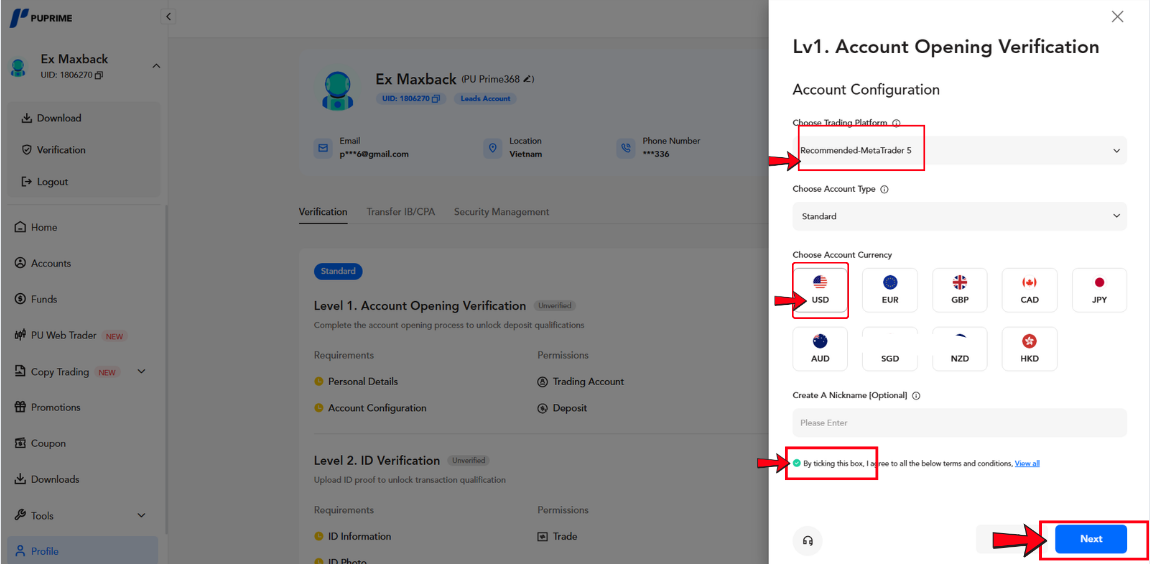Screen dimensions: 1150x564
Task: Copy the UID in sidebar
Action: coord(99,75)
